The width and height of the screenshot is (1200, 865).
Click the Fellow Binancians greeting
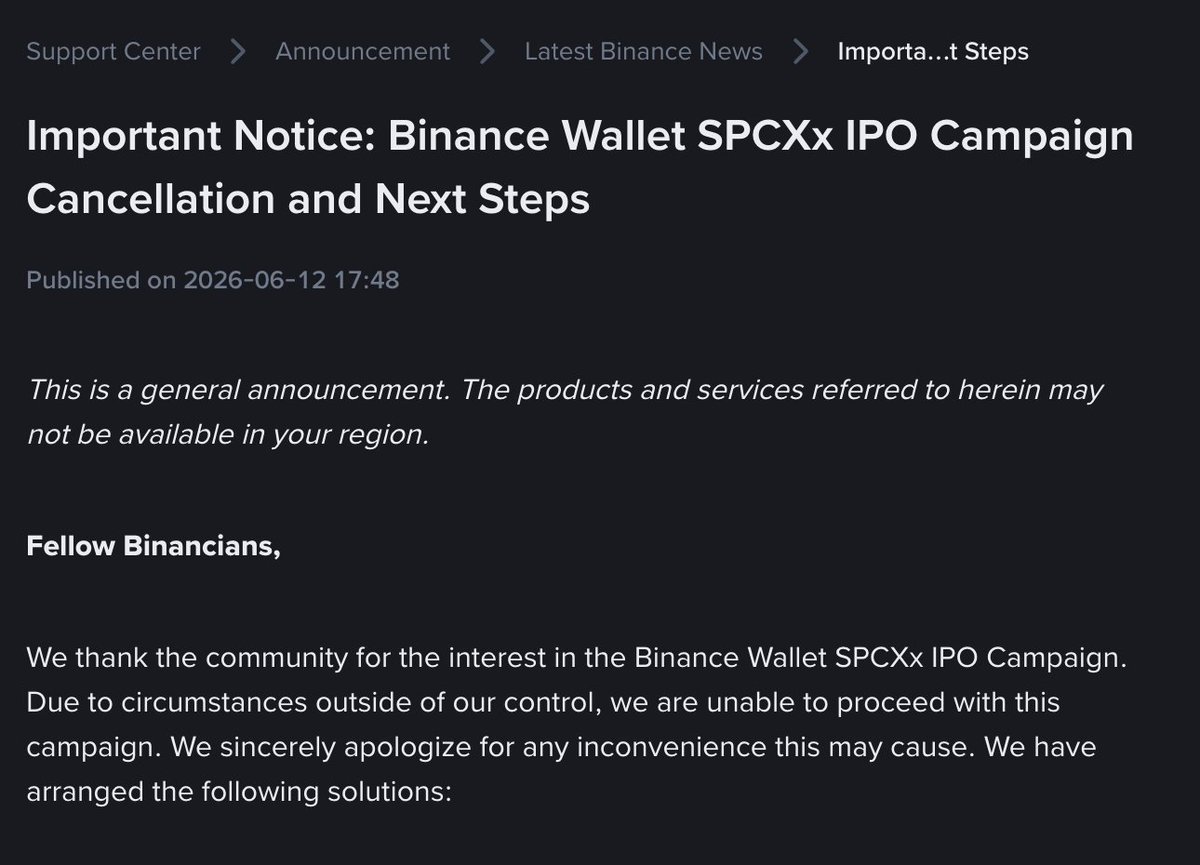point(153,547)
